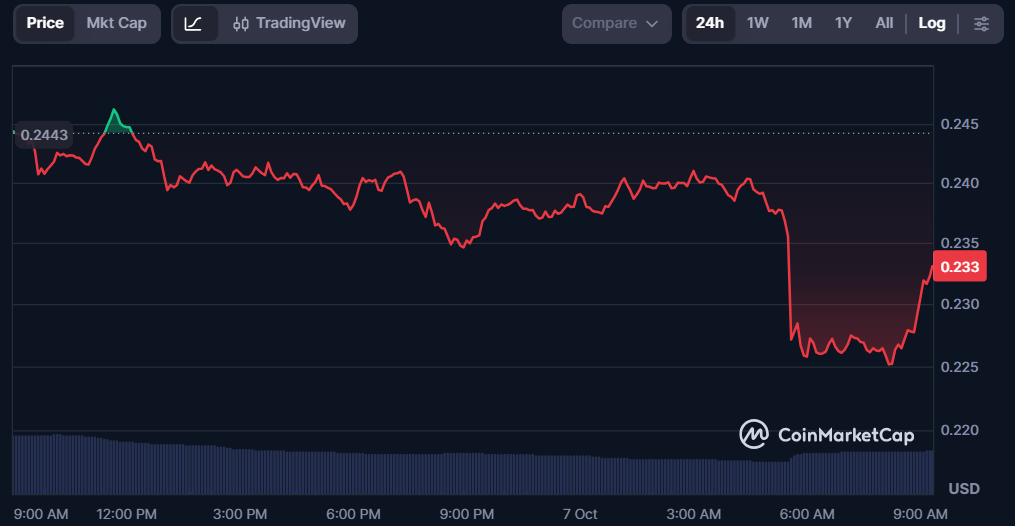Select the 24h time range
This screenshot has width=1015, height=526.
pyautogui.click(x=709, y=24)
